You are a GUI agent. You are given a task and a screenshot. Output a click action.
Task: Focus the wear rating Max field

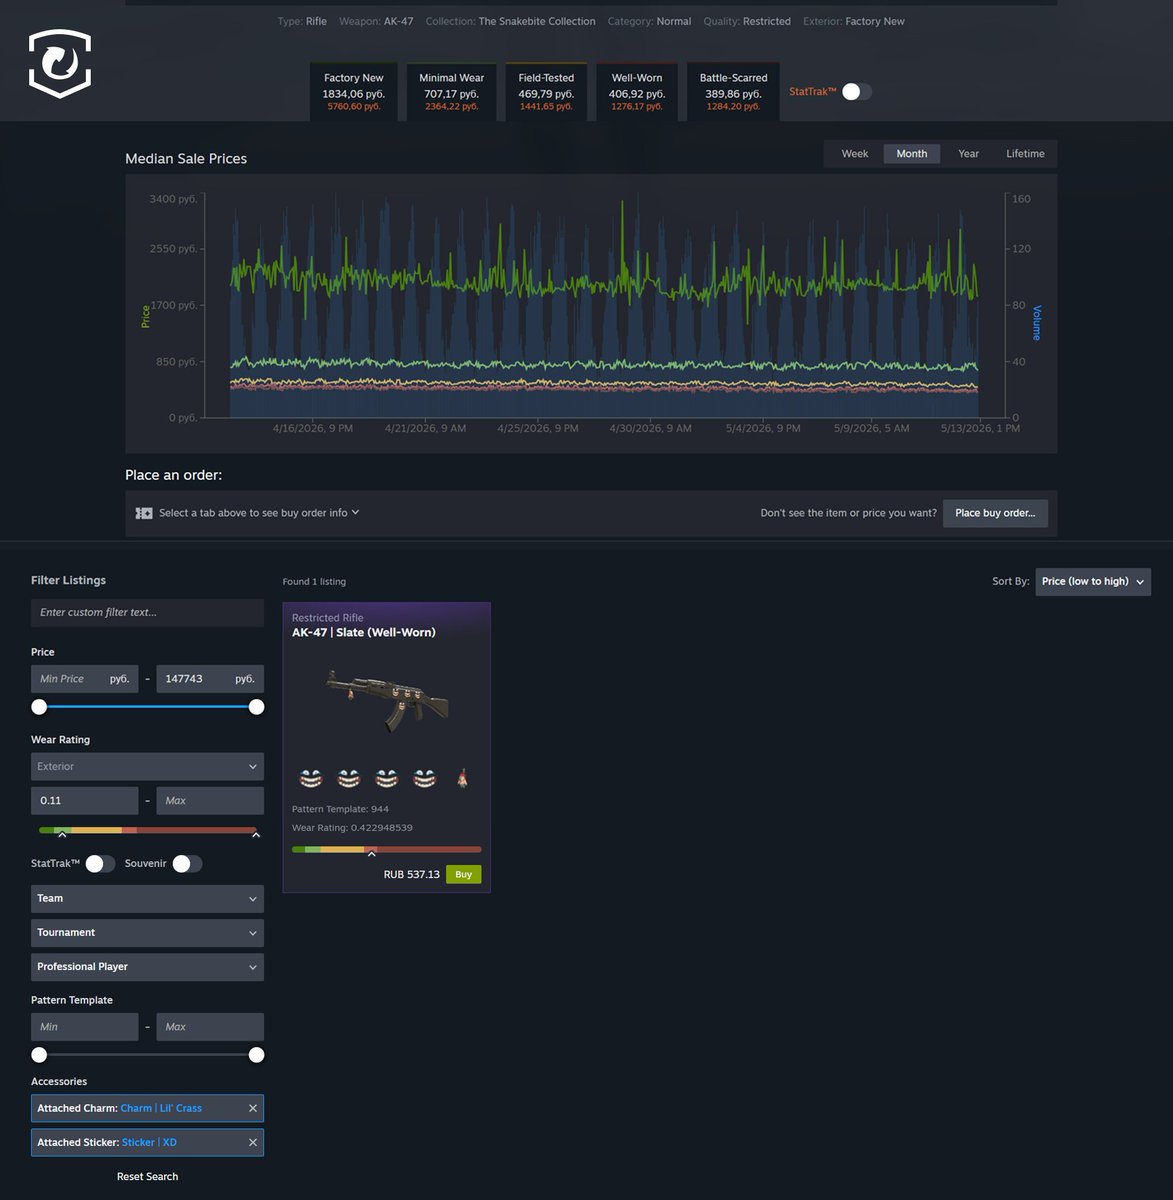coord(210,800)
